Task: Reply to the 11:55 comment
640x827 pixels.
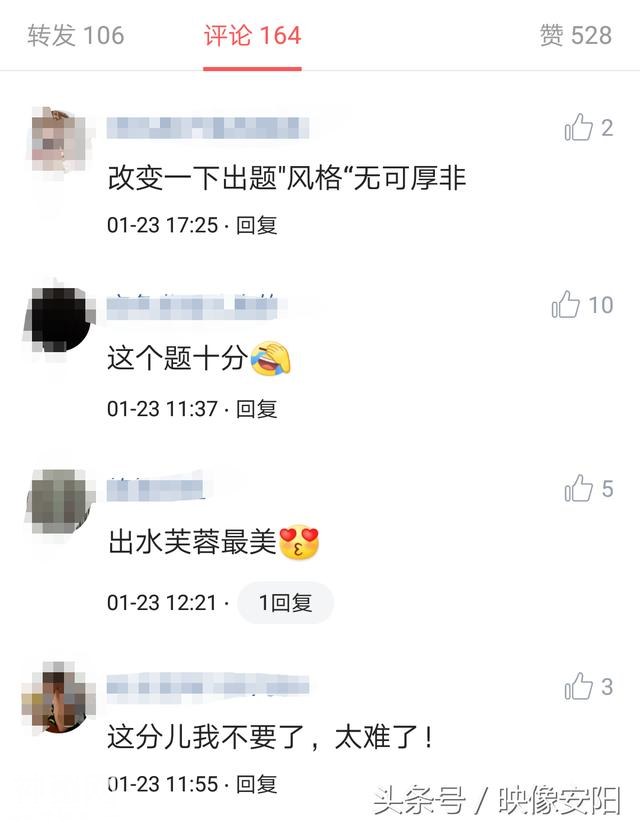Action: click(256, 784)
